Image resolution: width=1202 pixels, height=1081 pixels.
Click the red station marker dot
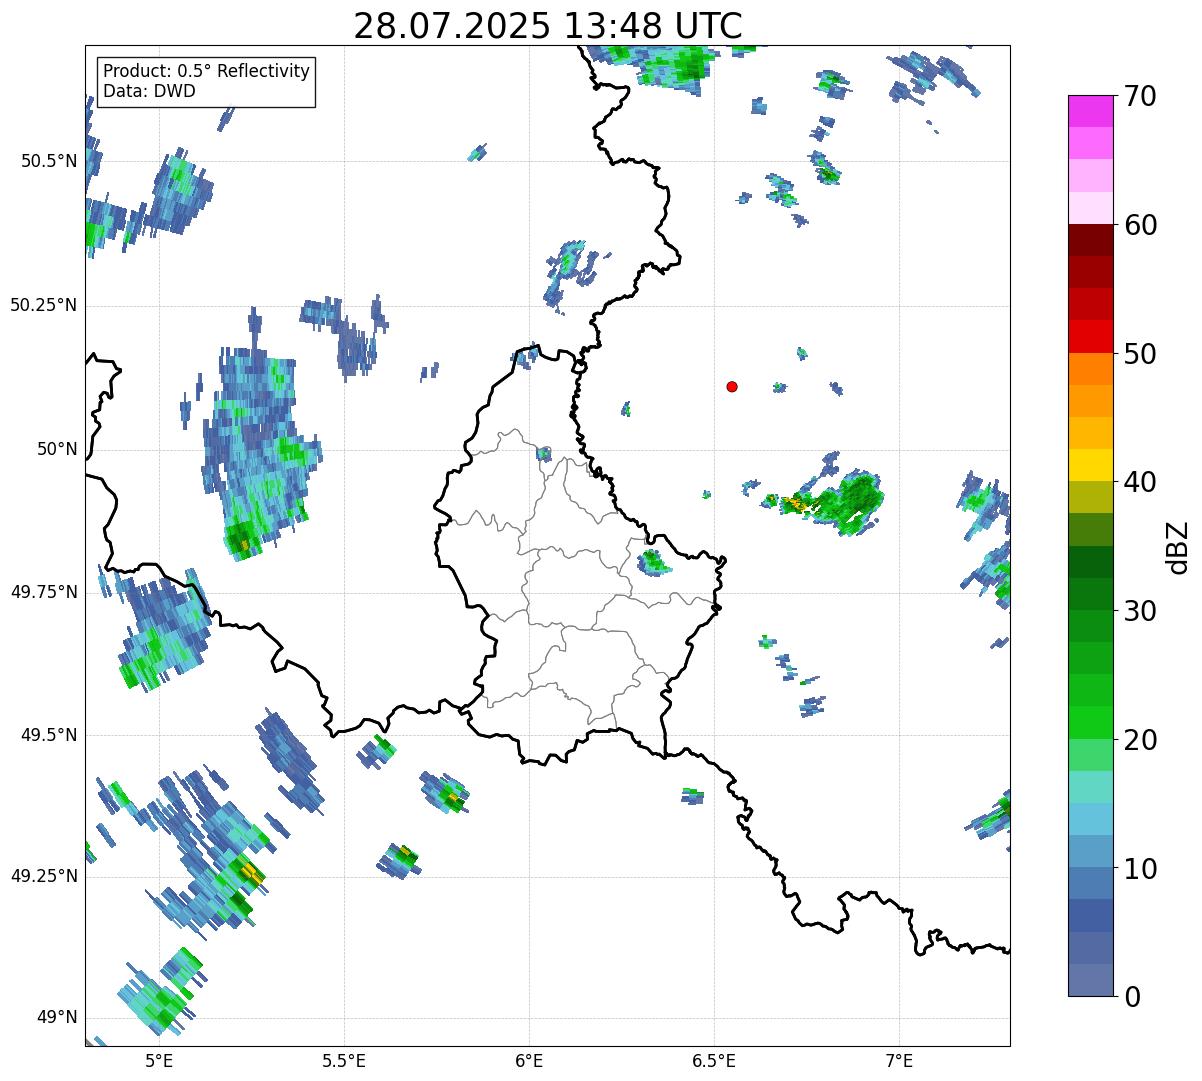click(732, 387)
